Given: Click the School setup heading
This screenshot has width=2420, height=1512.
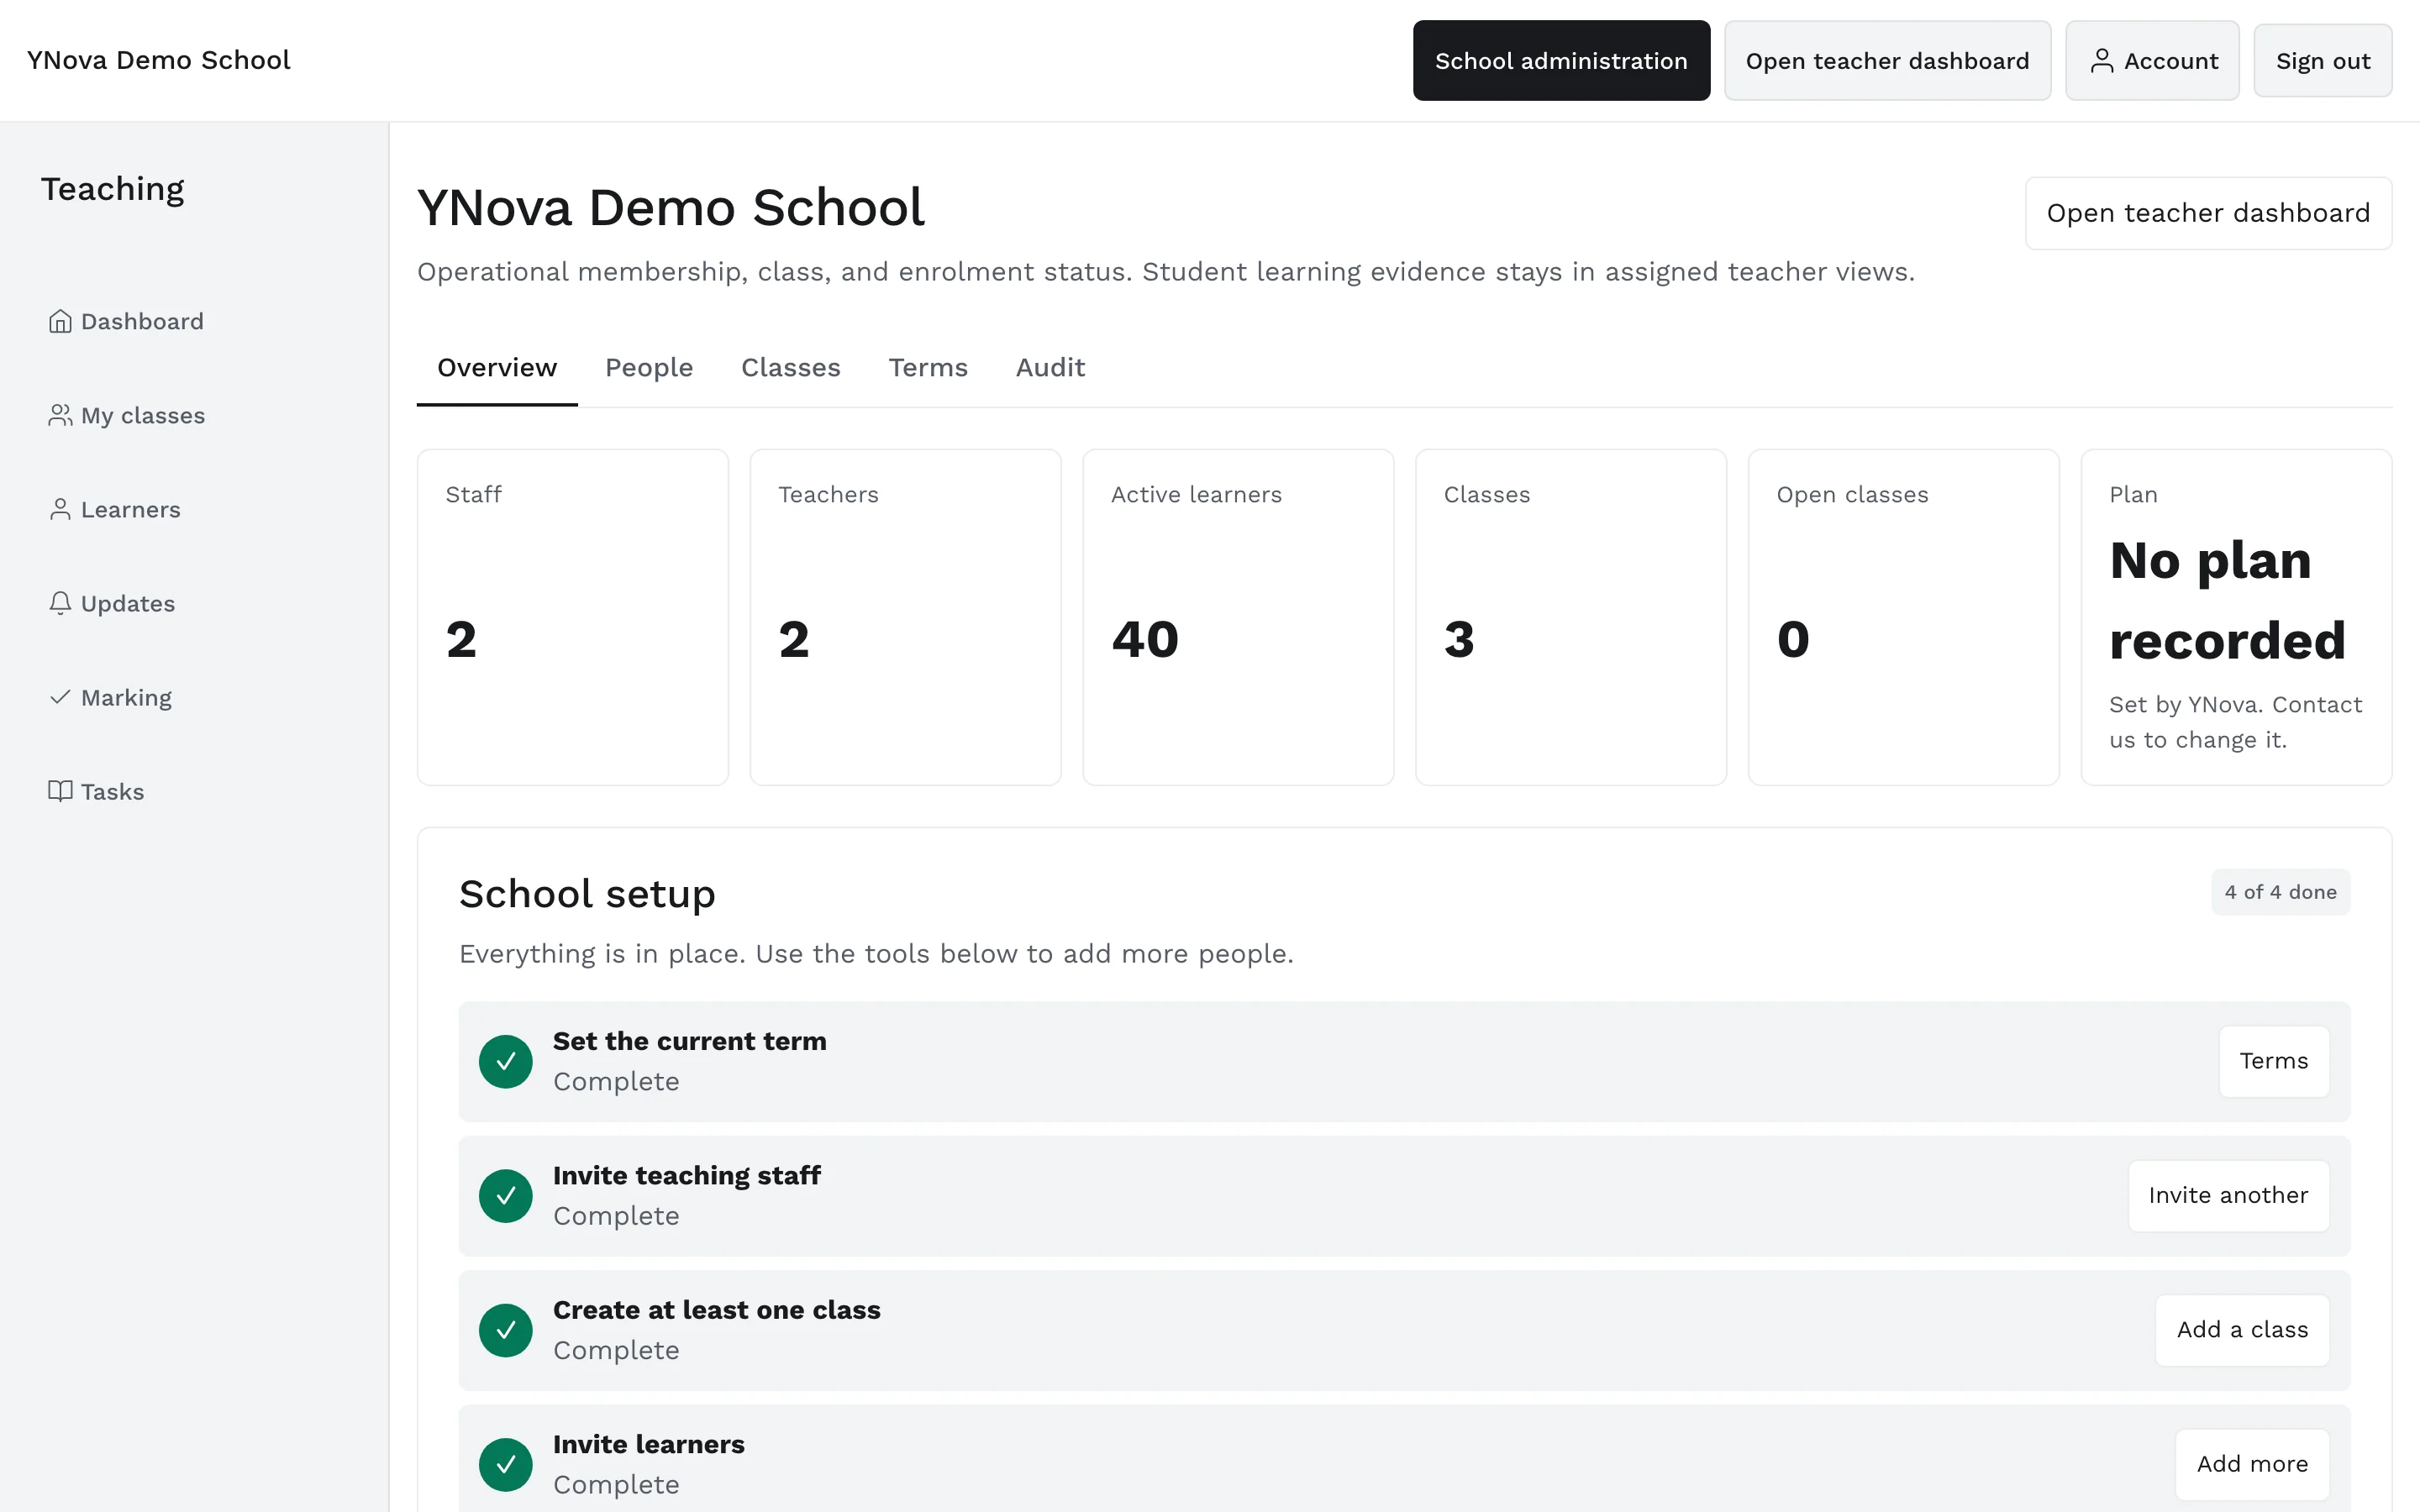Looking at the screenshot, I should pos(587,894).
